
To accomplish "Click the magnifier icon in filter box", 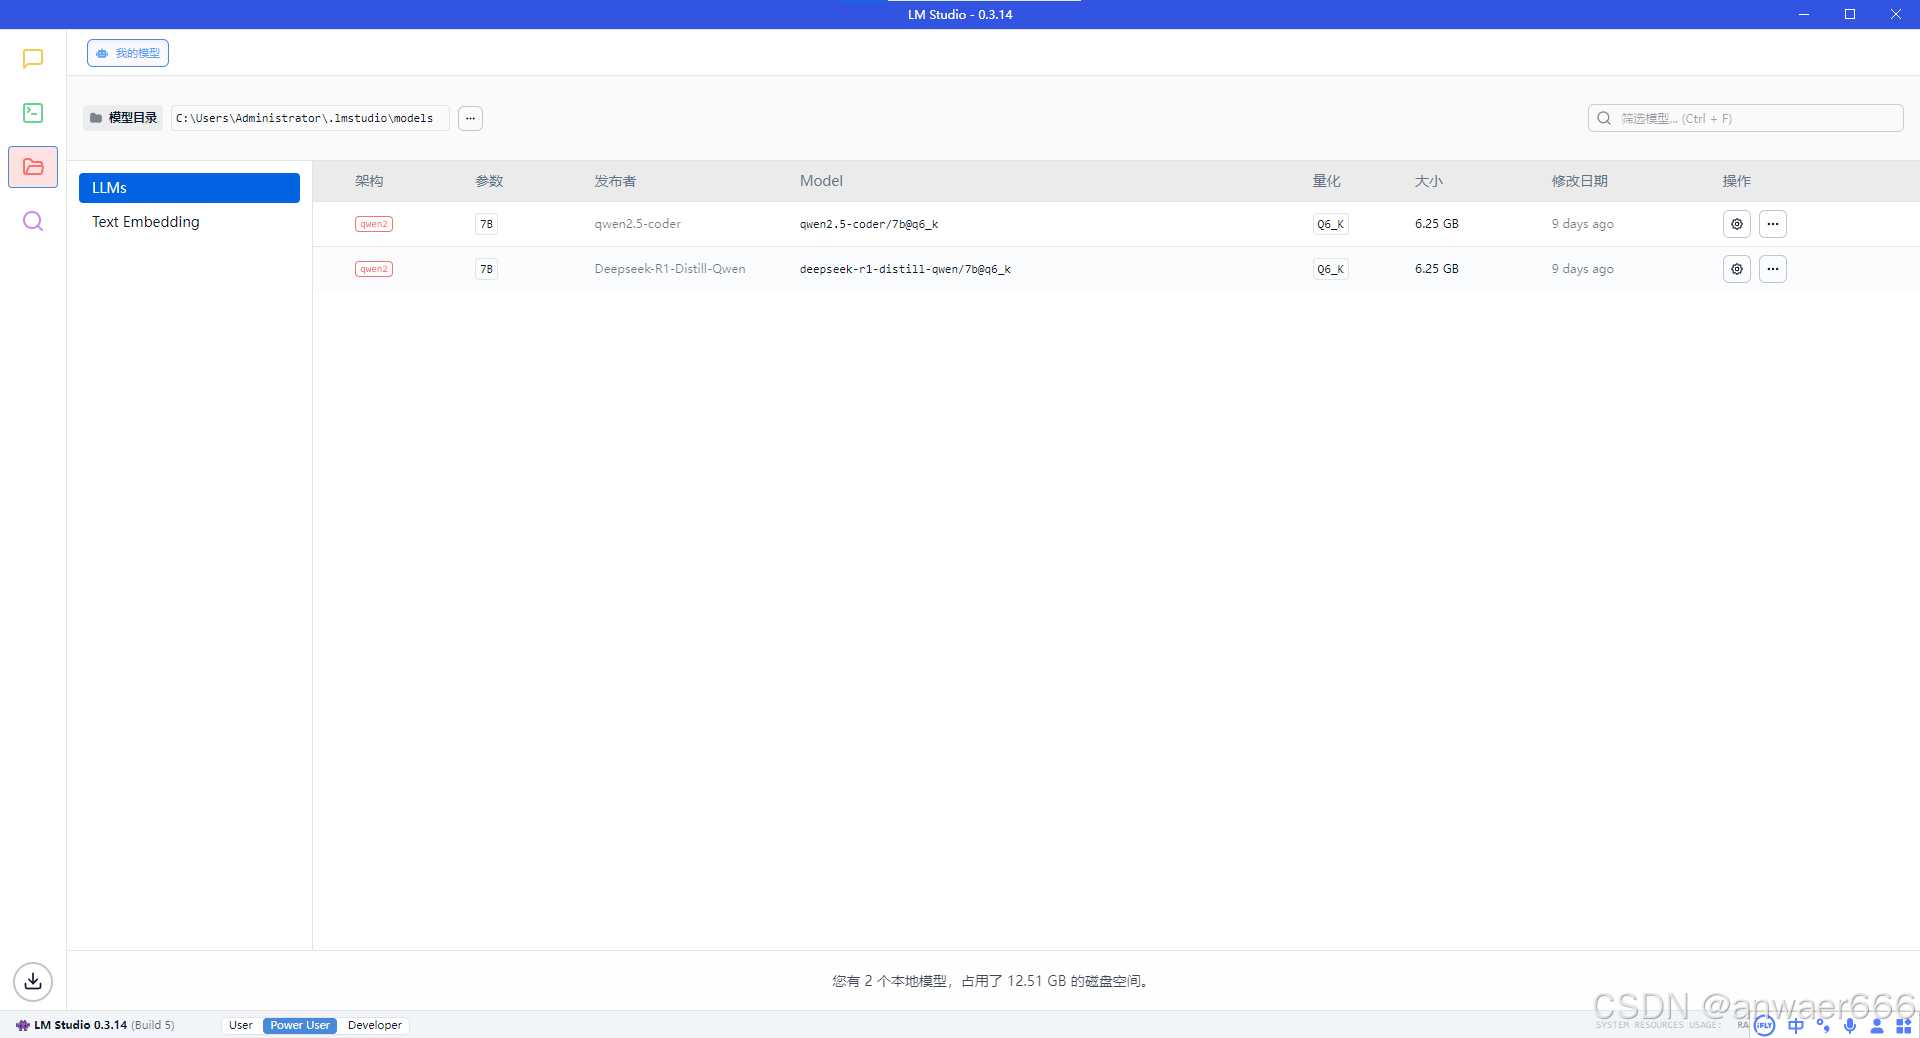I will pyautogui.click(x=1604, y=118).
